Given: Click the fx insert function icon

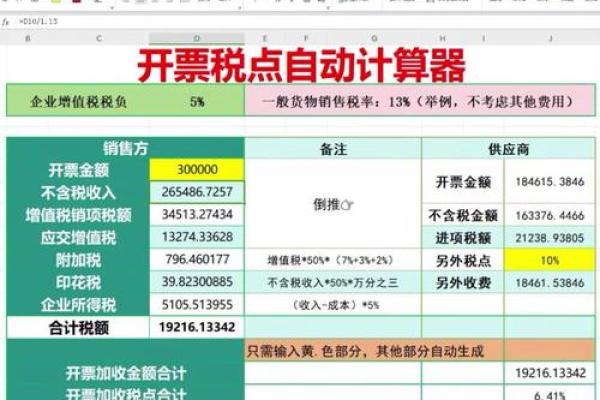Looking at the screenshot, I should click(7, 21).
